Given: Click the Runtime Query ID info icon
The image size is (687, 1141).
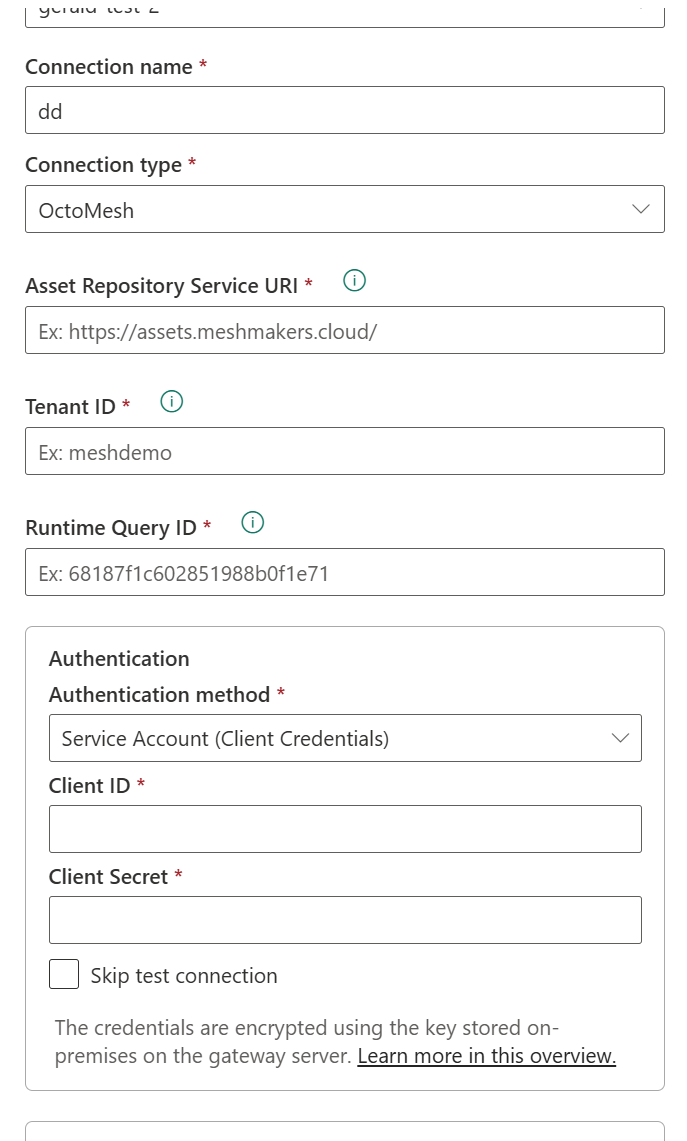Looking at the screenshot, I should (252, 523).
